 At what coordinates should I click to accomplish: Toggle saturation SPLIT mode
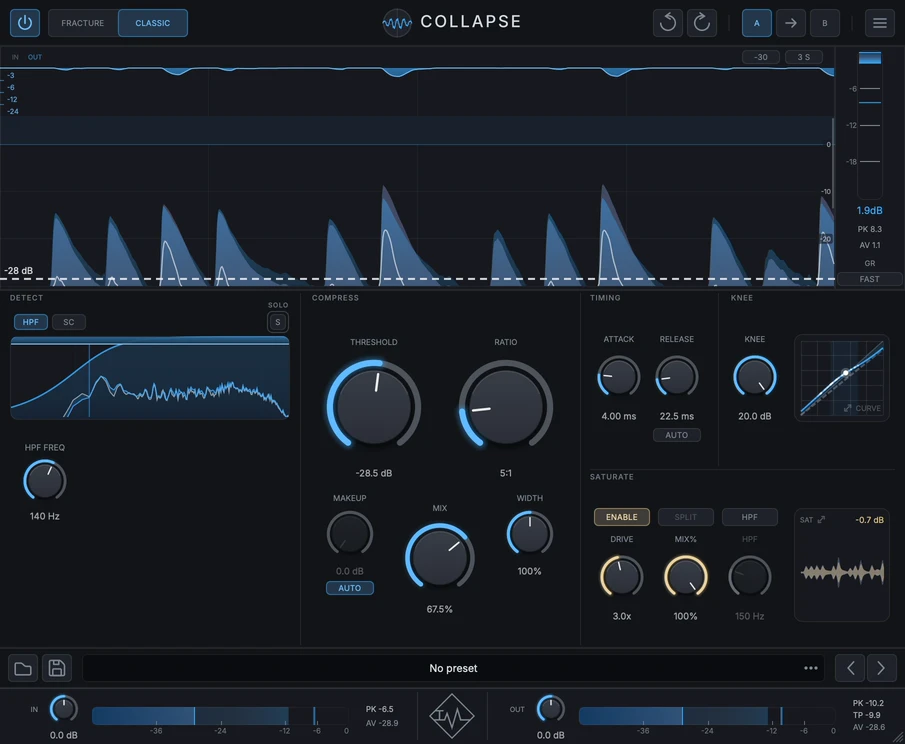click(686, 517)
